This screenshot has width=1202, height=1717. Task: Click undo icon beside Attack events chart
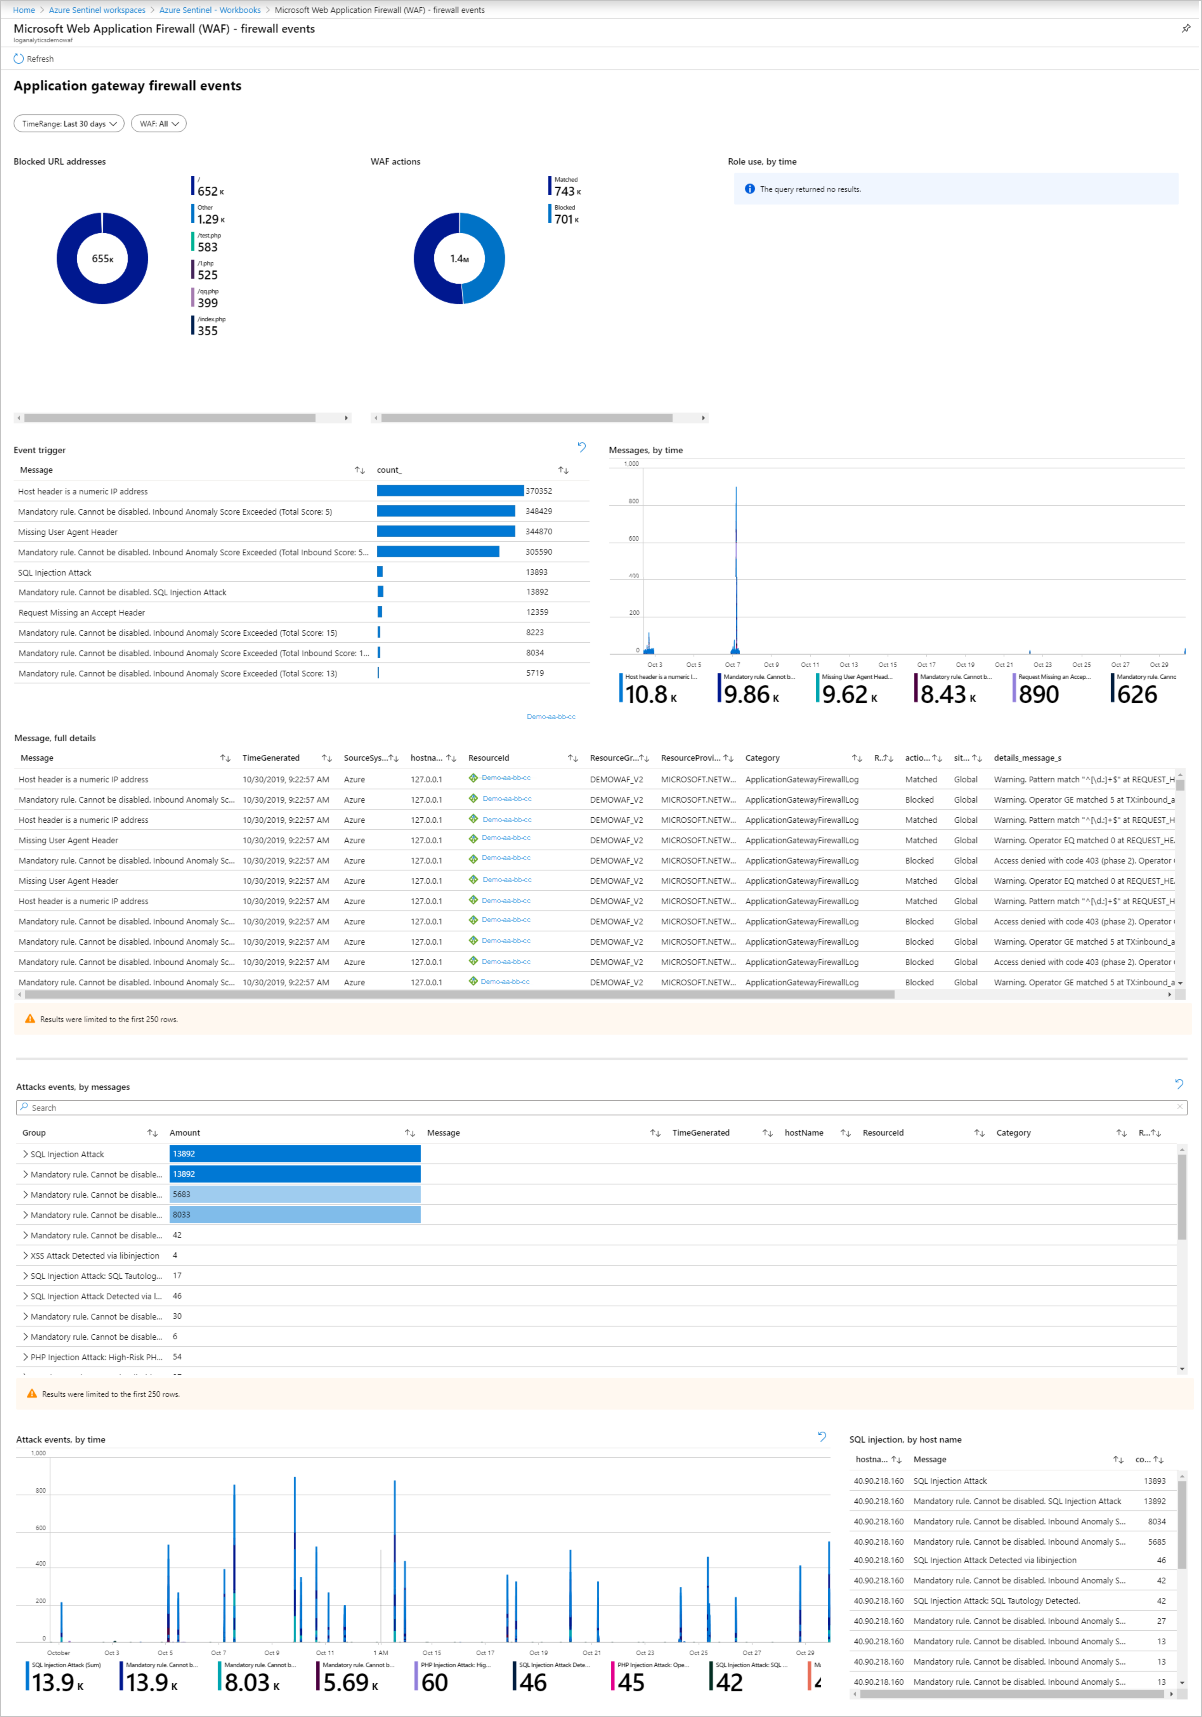pyautogui.click(x=822, y=1437)
